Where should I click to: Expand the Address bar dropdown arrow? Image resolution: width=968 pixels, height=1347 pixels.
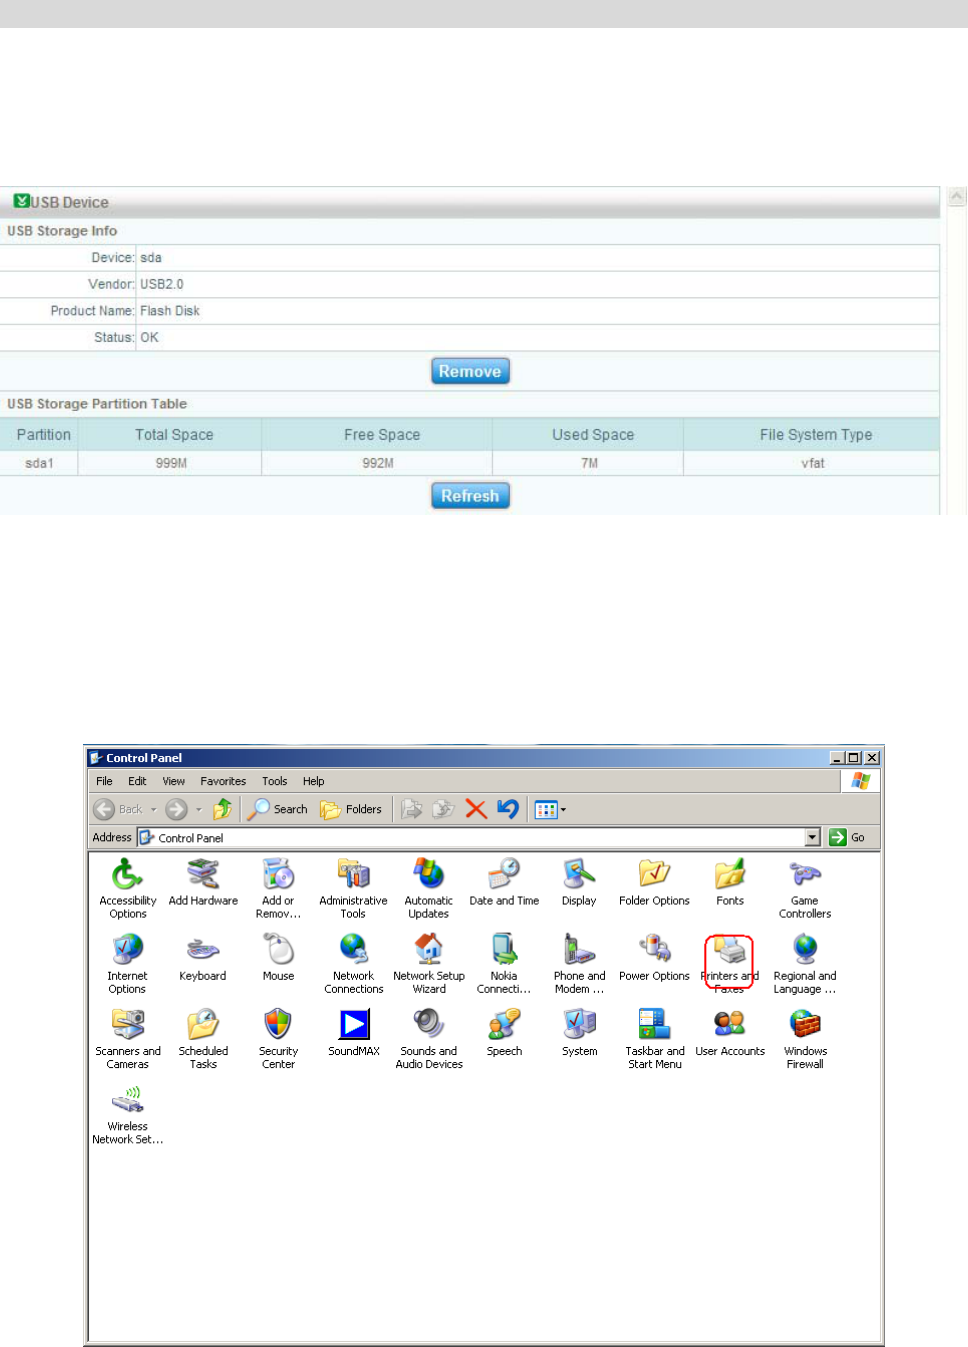(812, 837)
